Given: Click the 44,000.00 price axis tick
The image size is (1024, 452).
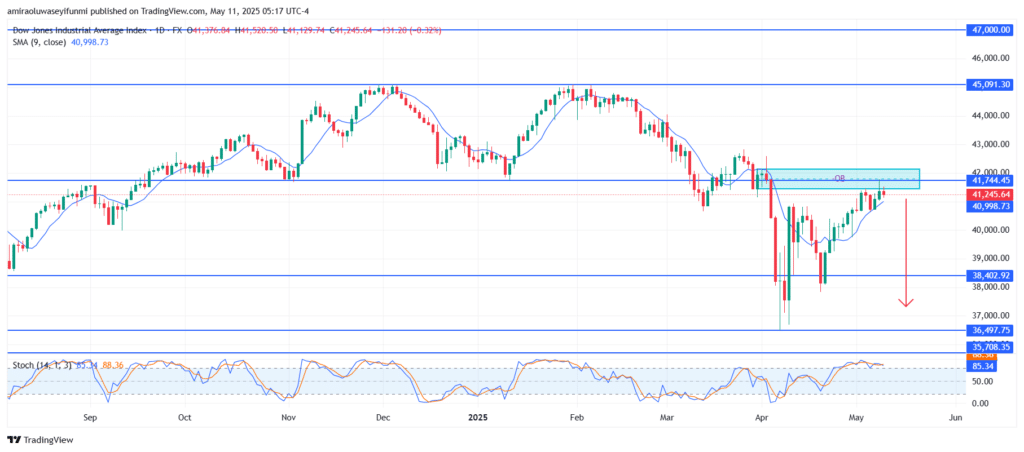Looking at the screenshot, I should tap(989, 116).
